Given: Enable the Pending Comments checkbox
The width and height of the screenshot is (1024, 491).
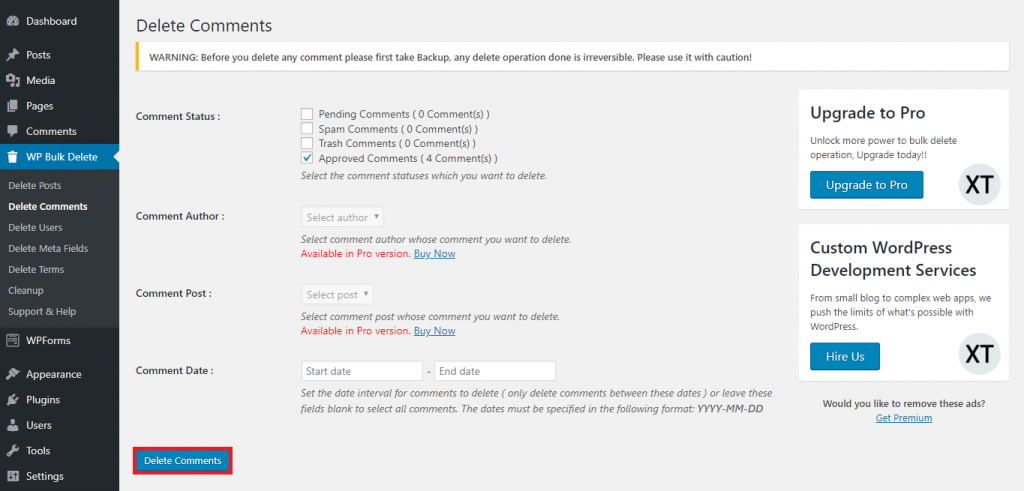Looking at the screenshot, I should 307,114.
